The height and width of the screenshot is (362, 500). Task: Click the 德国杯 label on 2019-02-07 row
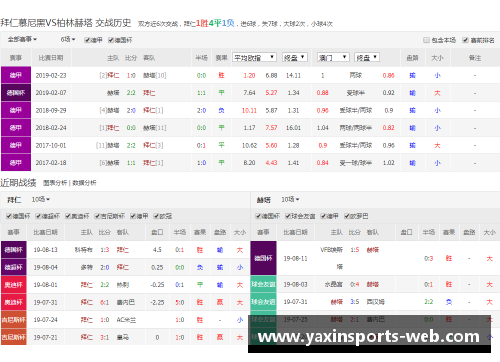click(16, 93)
